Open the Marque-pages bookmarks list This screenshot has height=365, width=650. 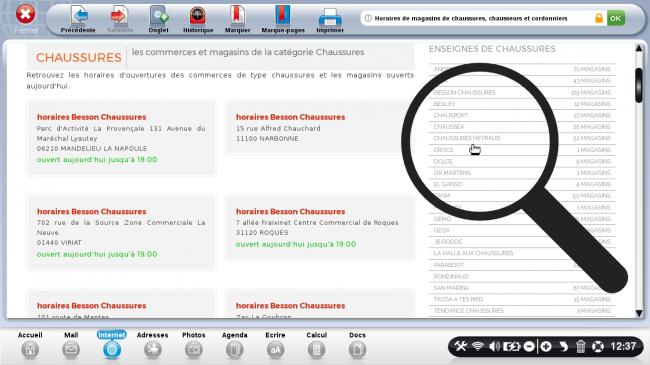point(283,16)
